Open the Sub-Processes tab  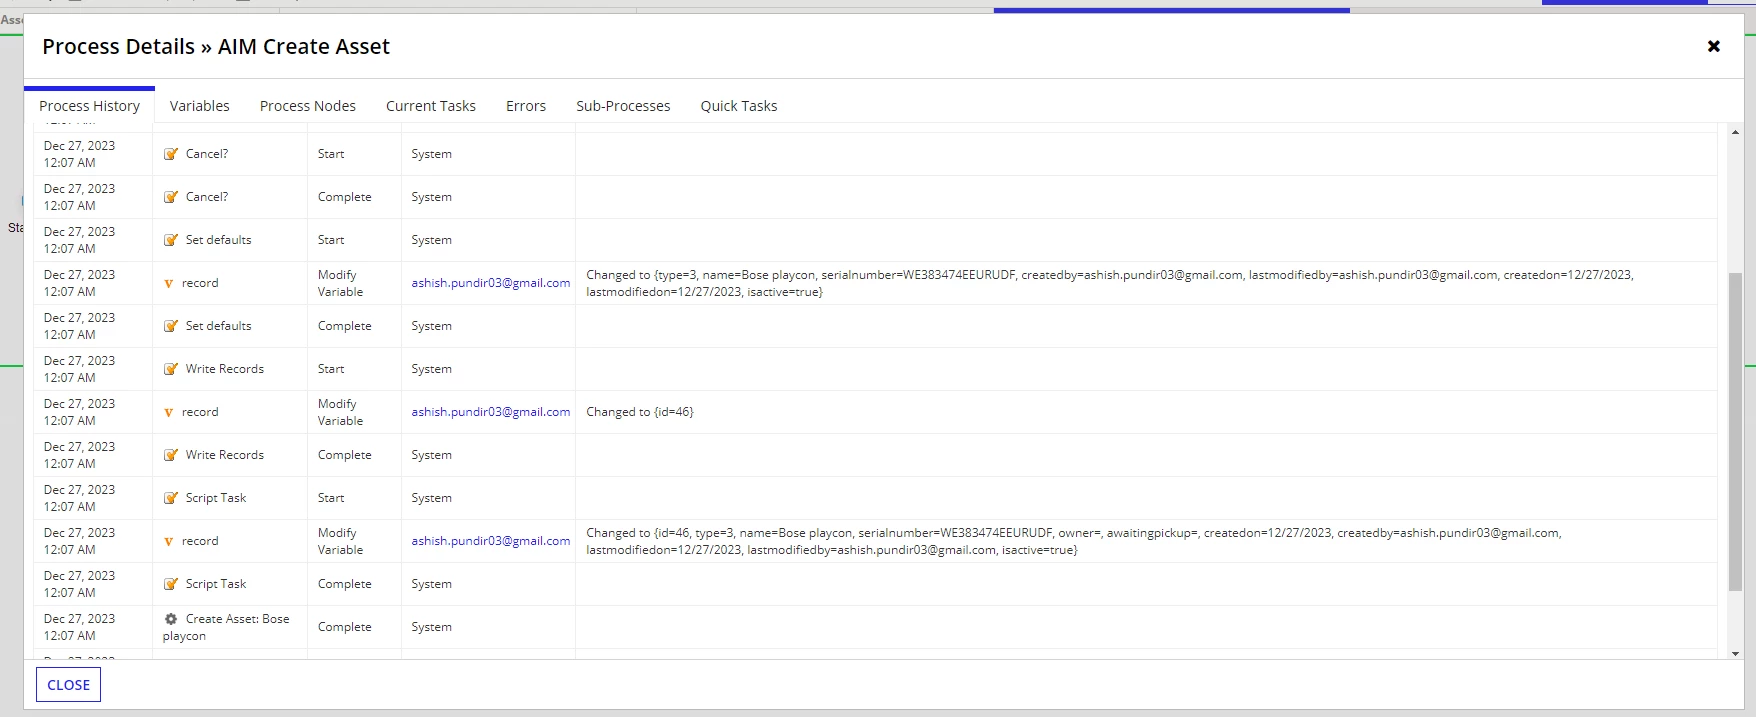(623, 106)
